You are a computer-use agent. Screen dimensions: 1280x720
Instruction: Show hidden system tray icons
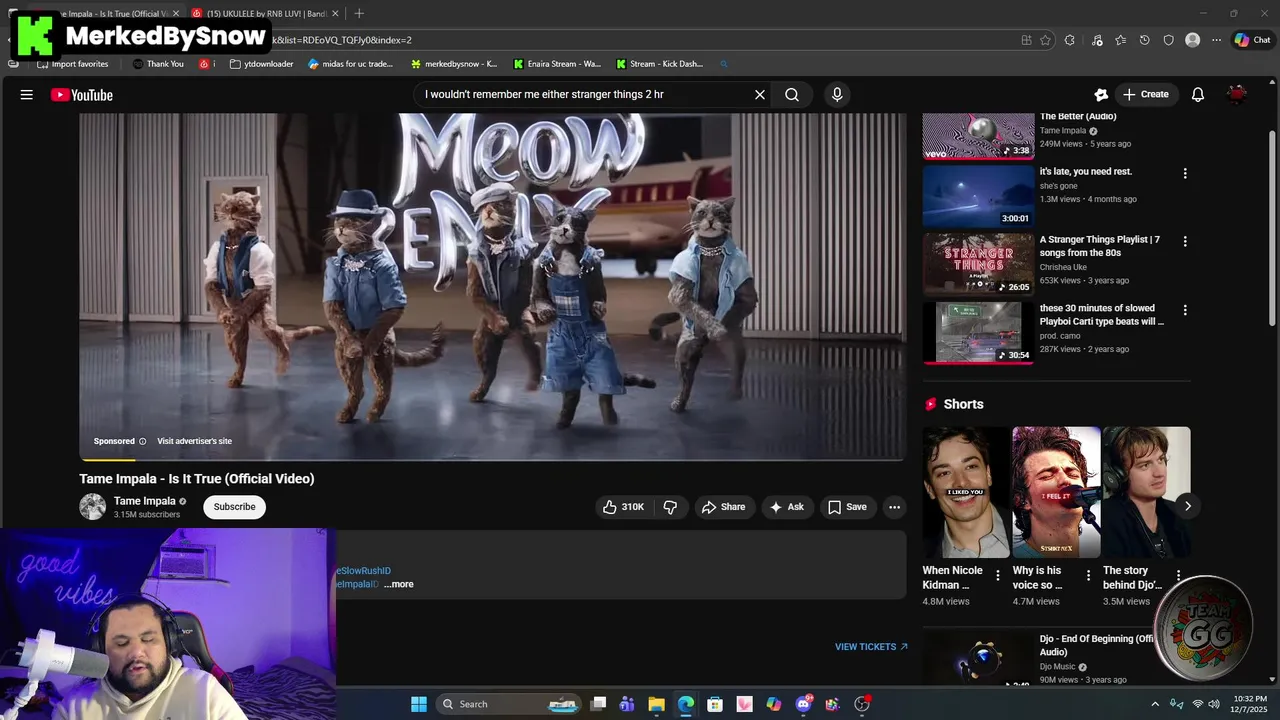coord(1155,704)
